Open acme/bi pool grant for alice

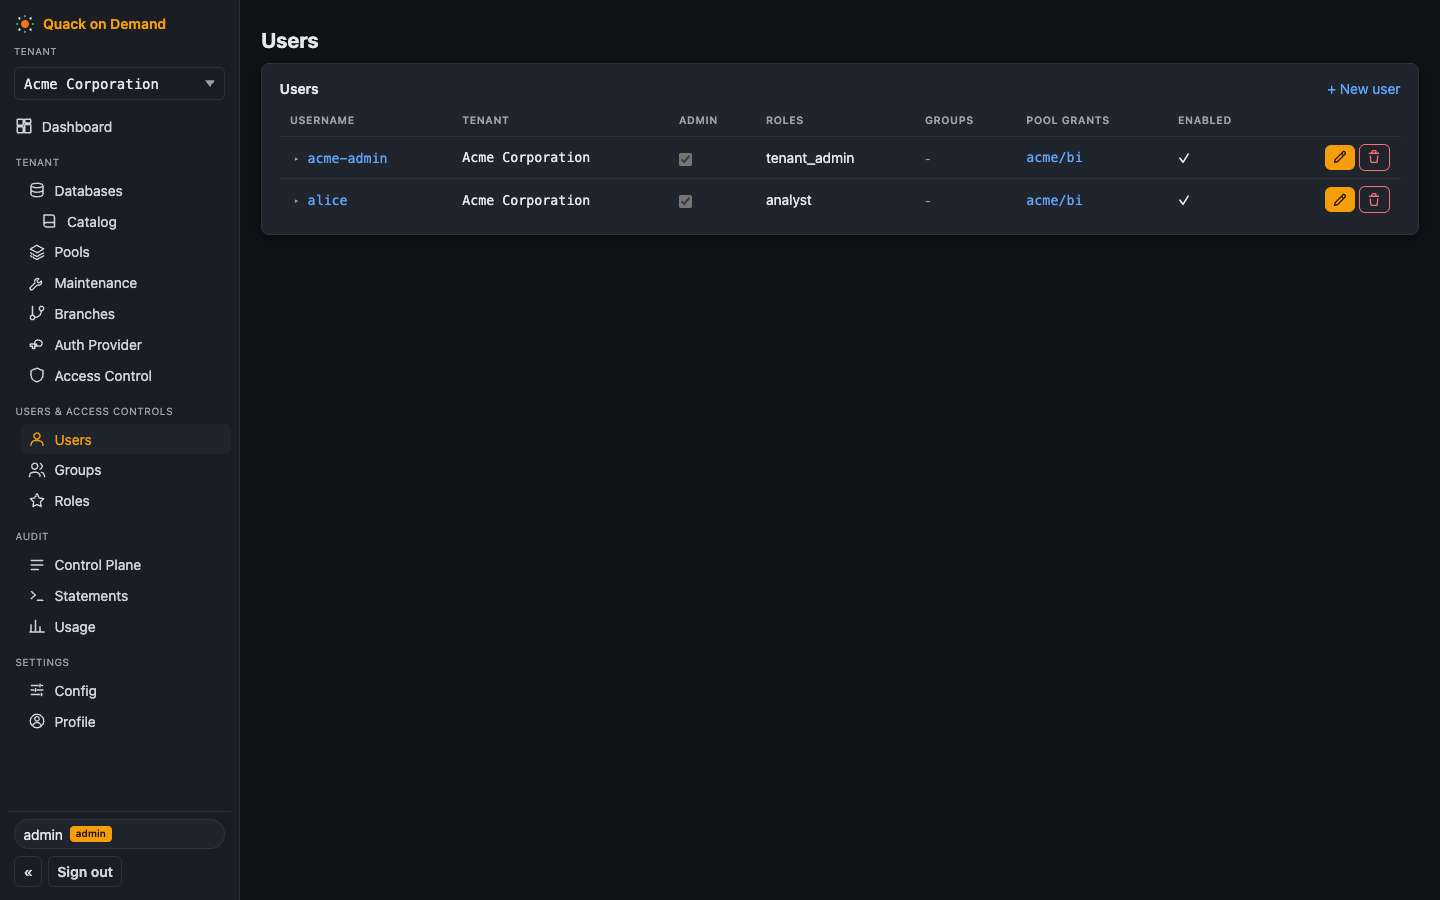tap(1054, 200)
